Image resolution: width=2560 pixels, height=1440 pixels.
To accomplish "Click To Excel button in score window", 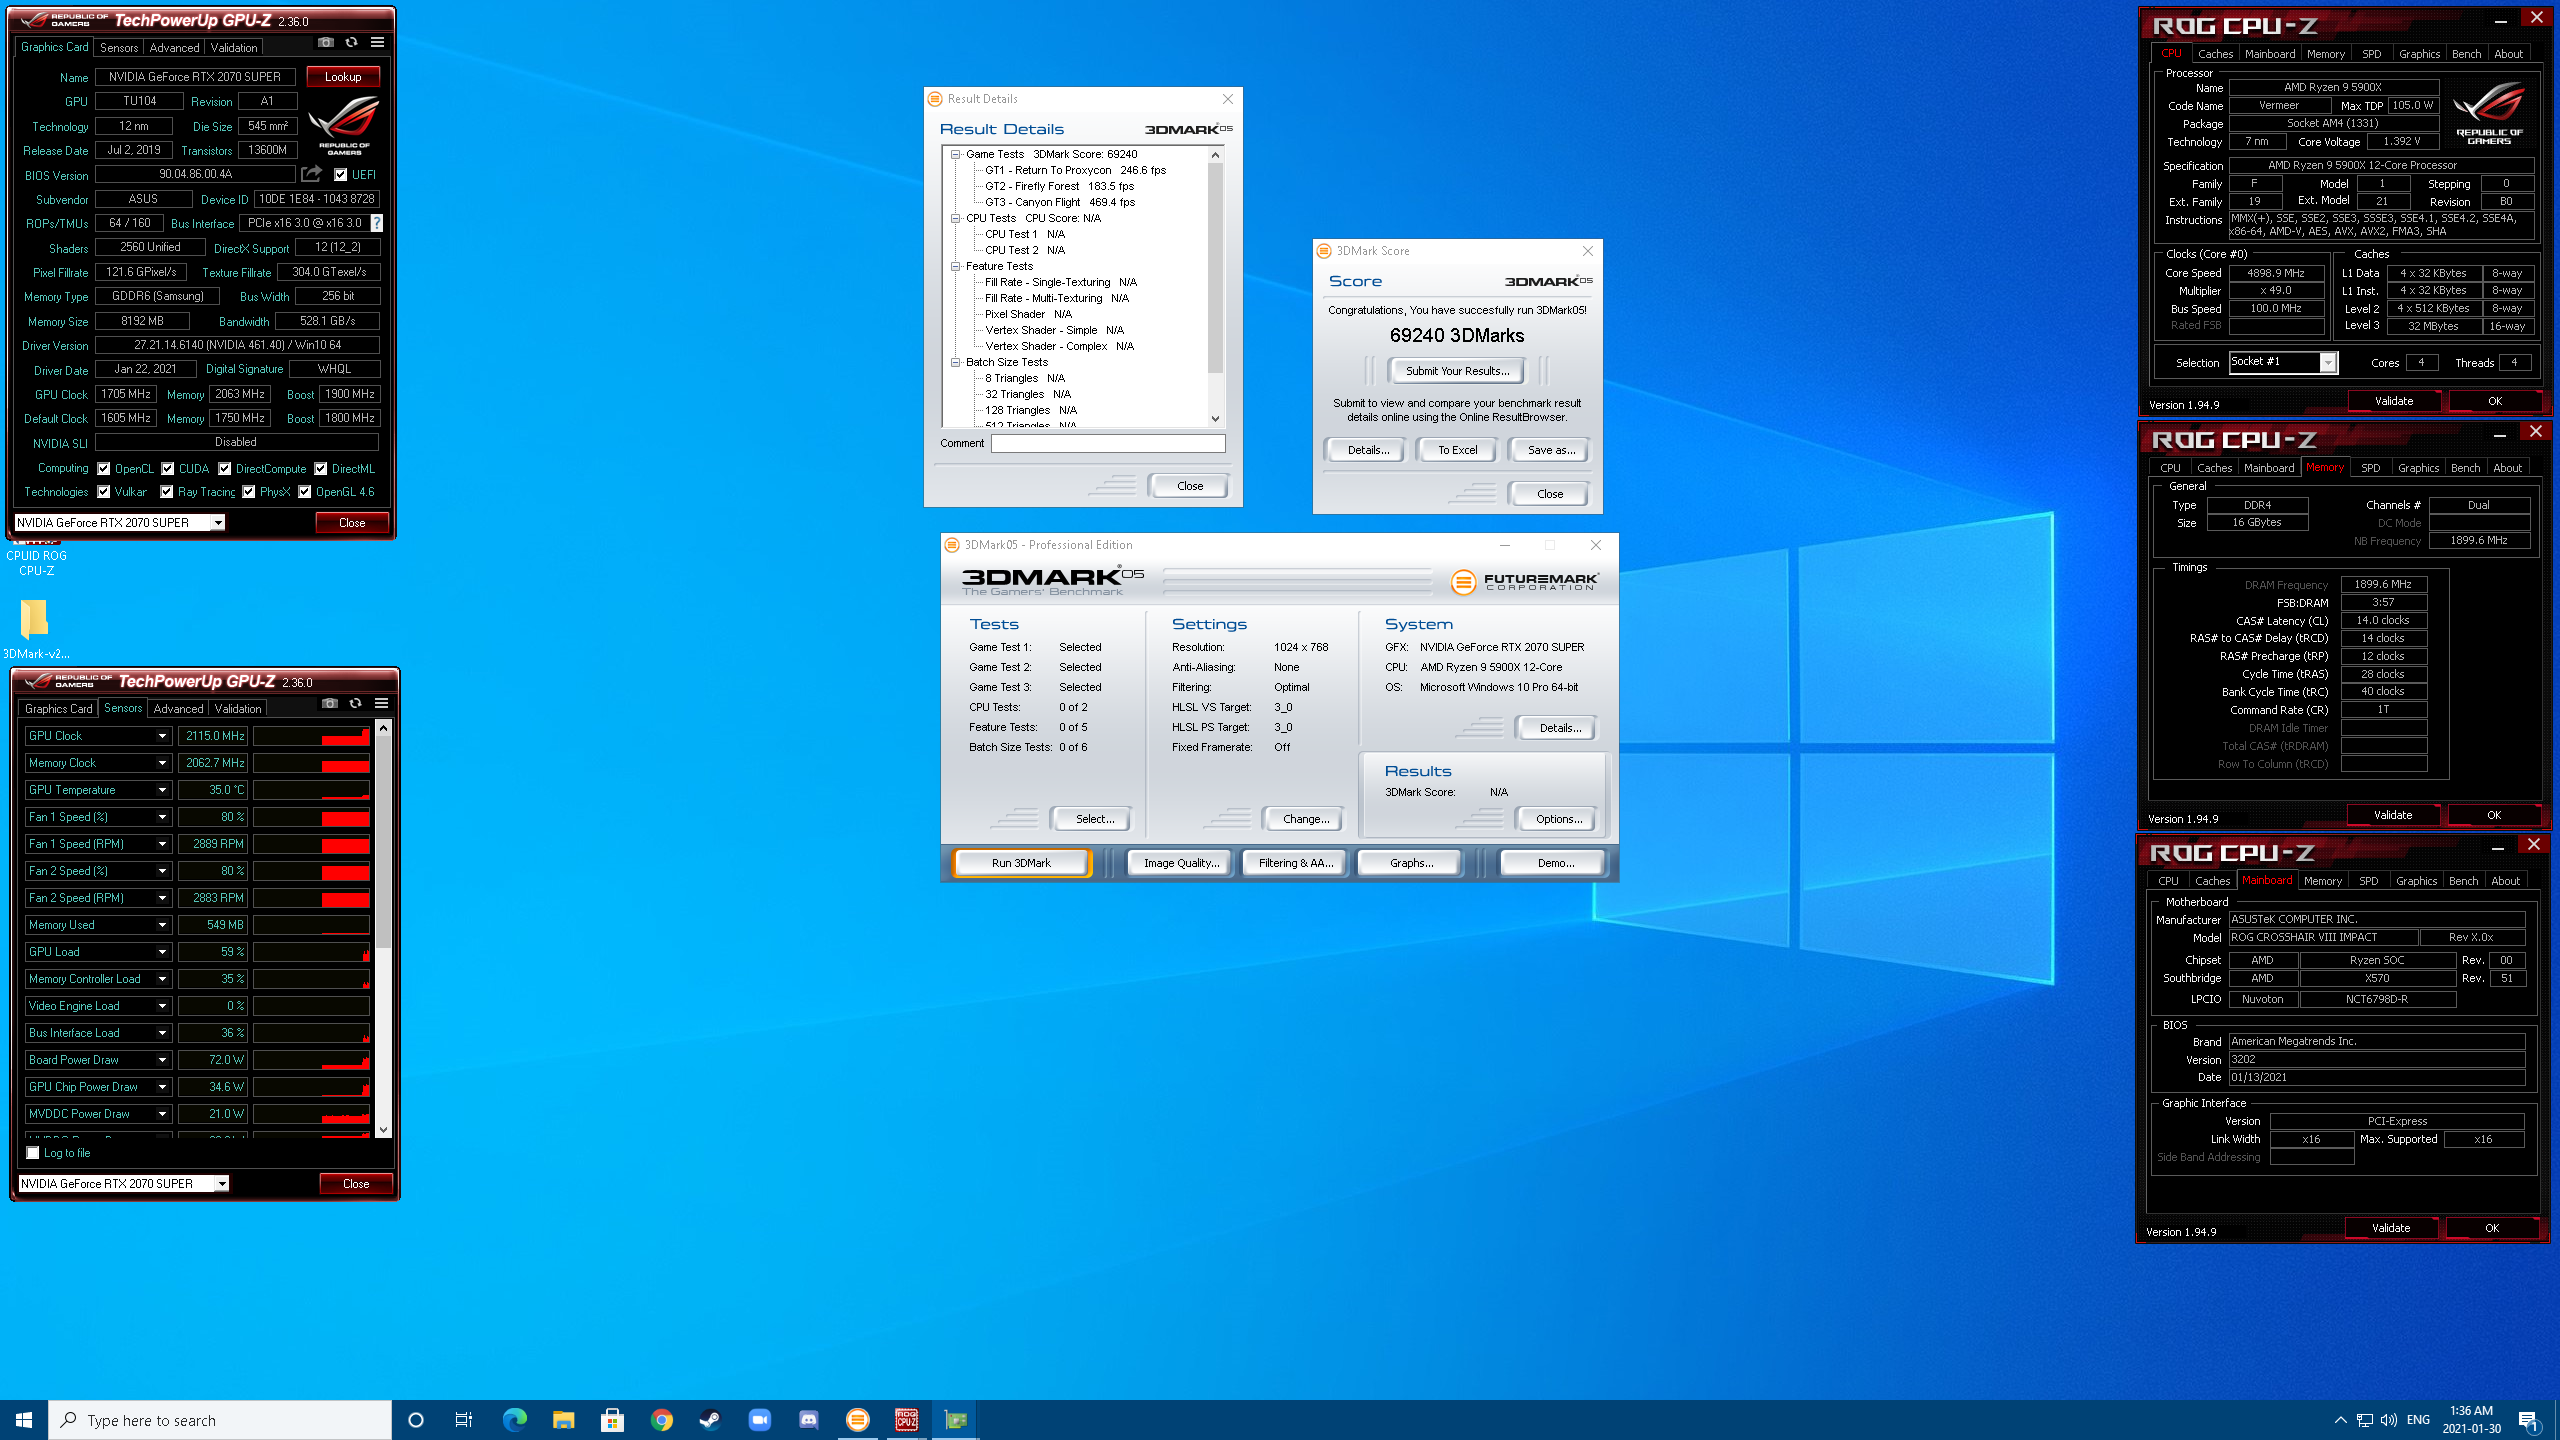I will [x=1457, y=450].
